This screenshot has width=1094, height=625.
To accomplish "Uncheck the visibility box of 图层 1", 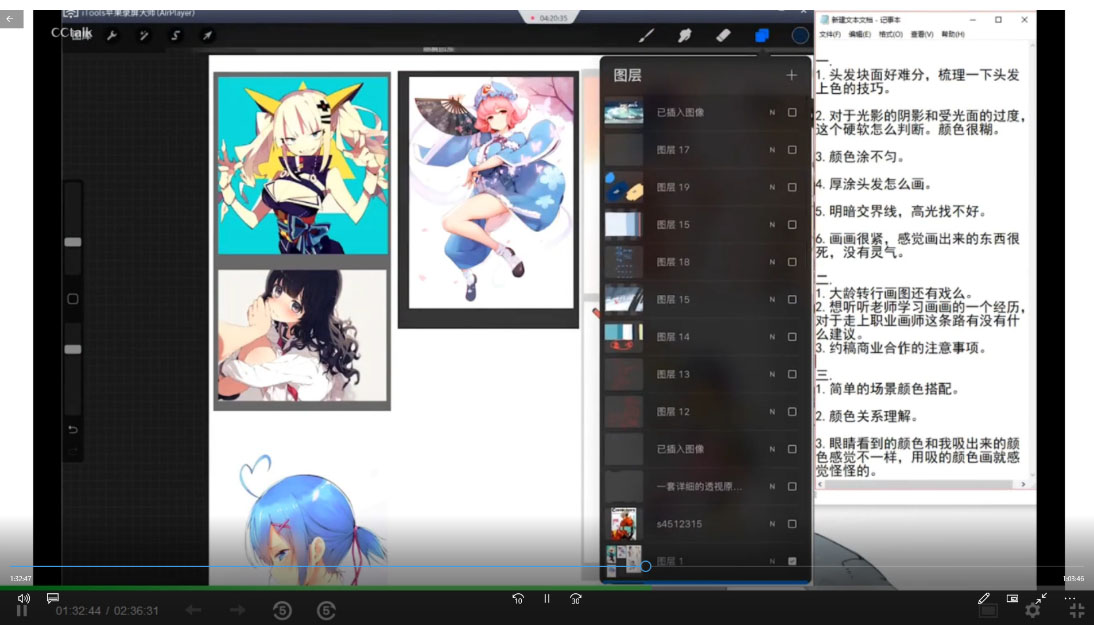I will point(792,561).
